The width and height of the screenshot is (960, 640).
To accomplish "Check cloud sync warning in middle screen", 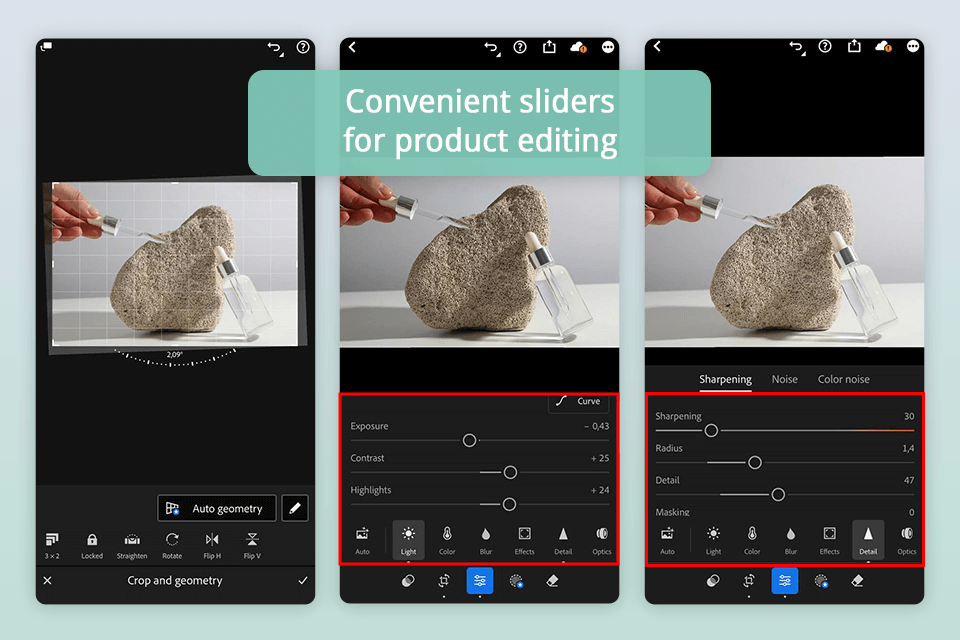I will (x=579, y=47).
